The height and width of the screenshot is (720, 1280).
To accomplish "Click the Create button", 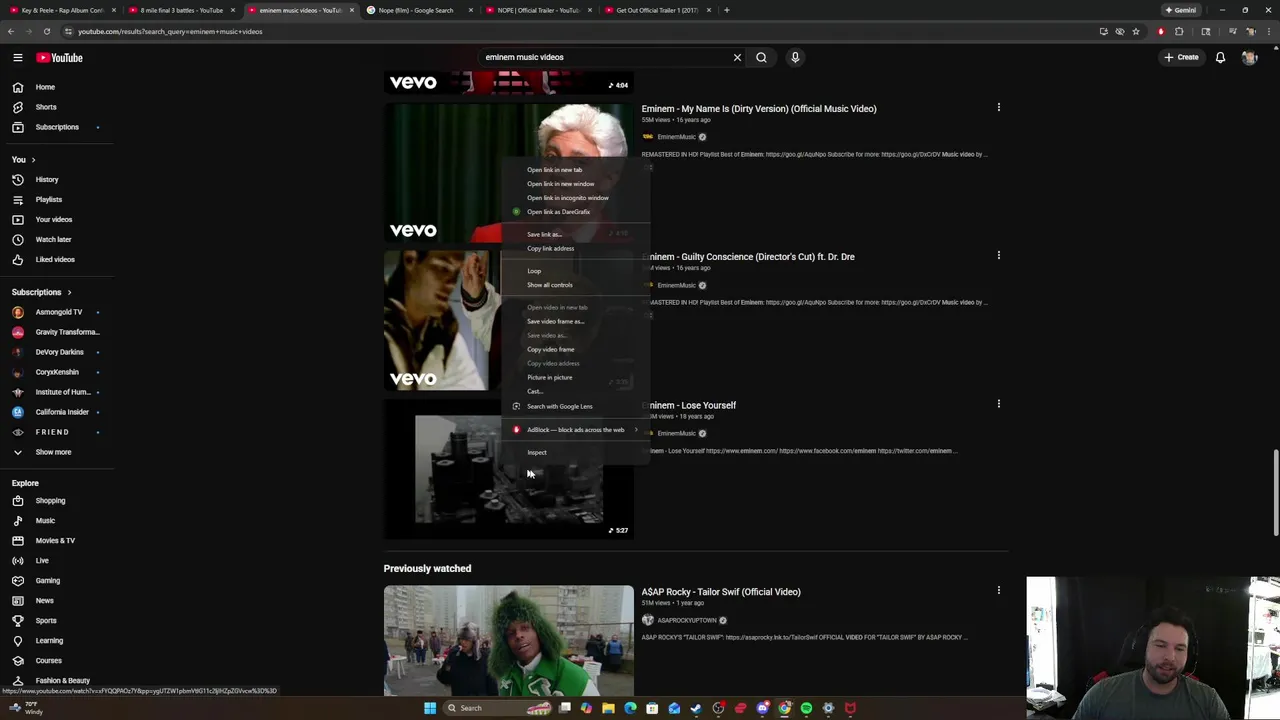I will point(1181,57).
